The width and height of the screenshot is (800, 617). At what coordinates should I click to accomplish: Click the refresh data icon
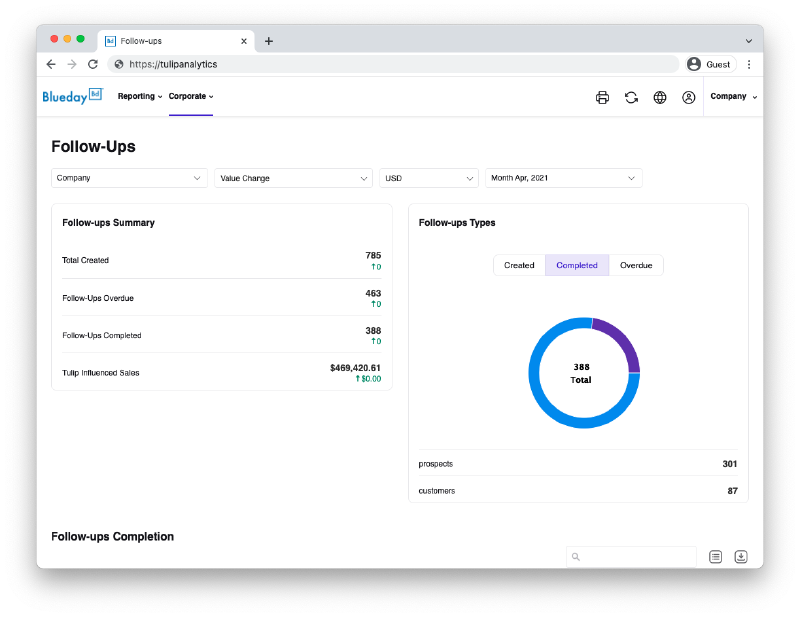click(x=631, y=97)
